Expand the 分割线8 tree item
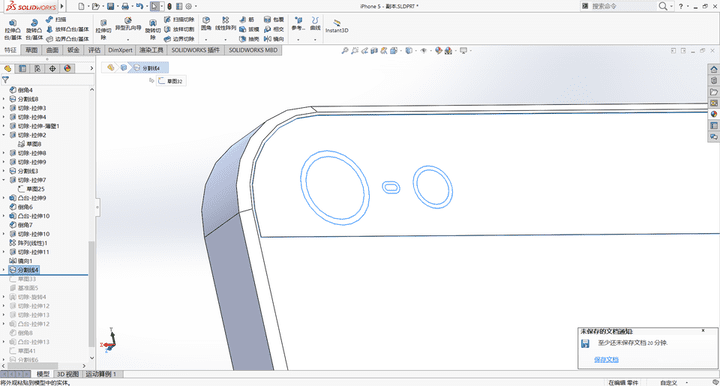Viewport: 720px width, 386px height. tap(4, 99)
